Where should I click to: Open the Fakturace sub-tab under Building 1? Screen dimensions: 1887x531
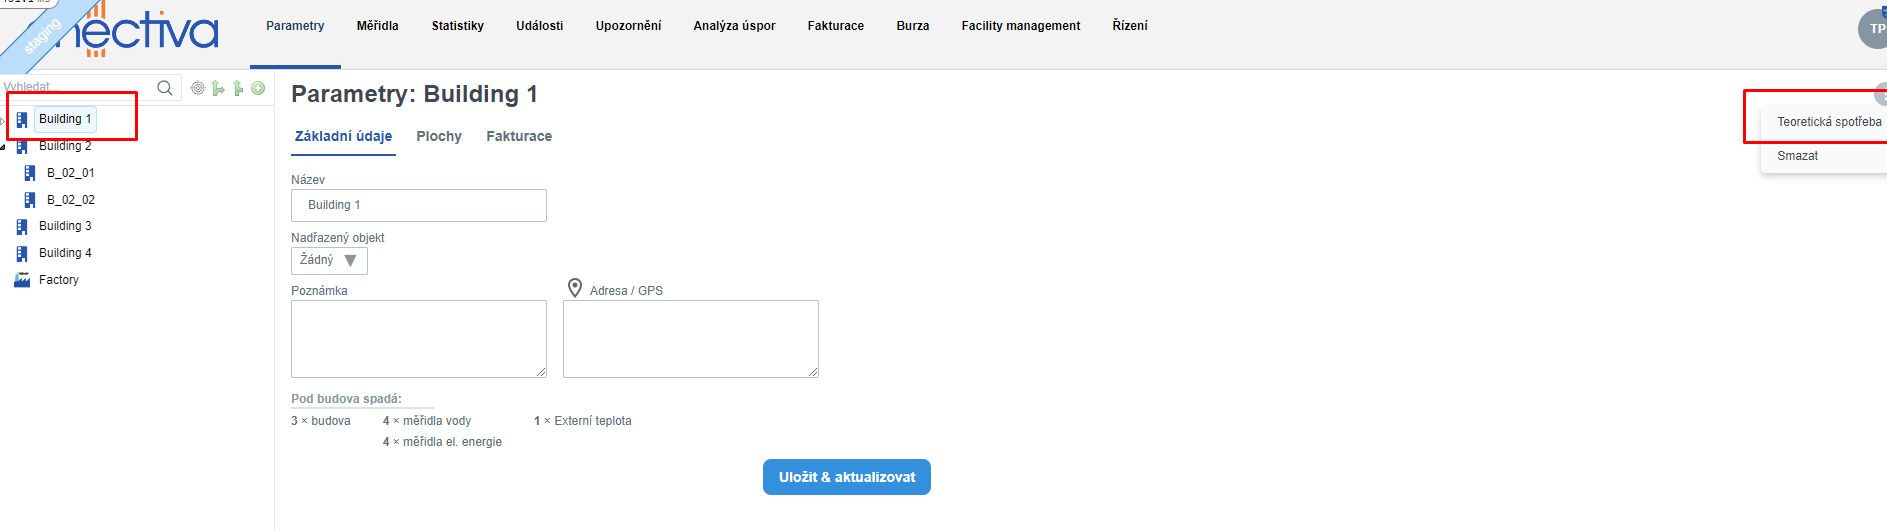point(519,136)
